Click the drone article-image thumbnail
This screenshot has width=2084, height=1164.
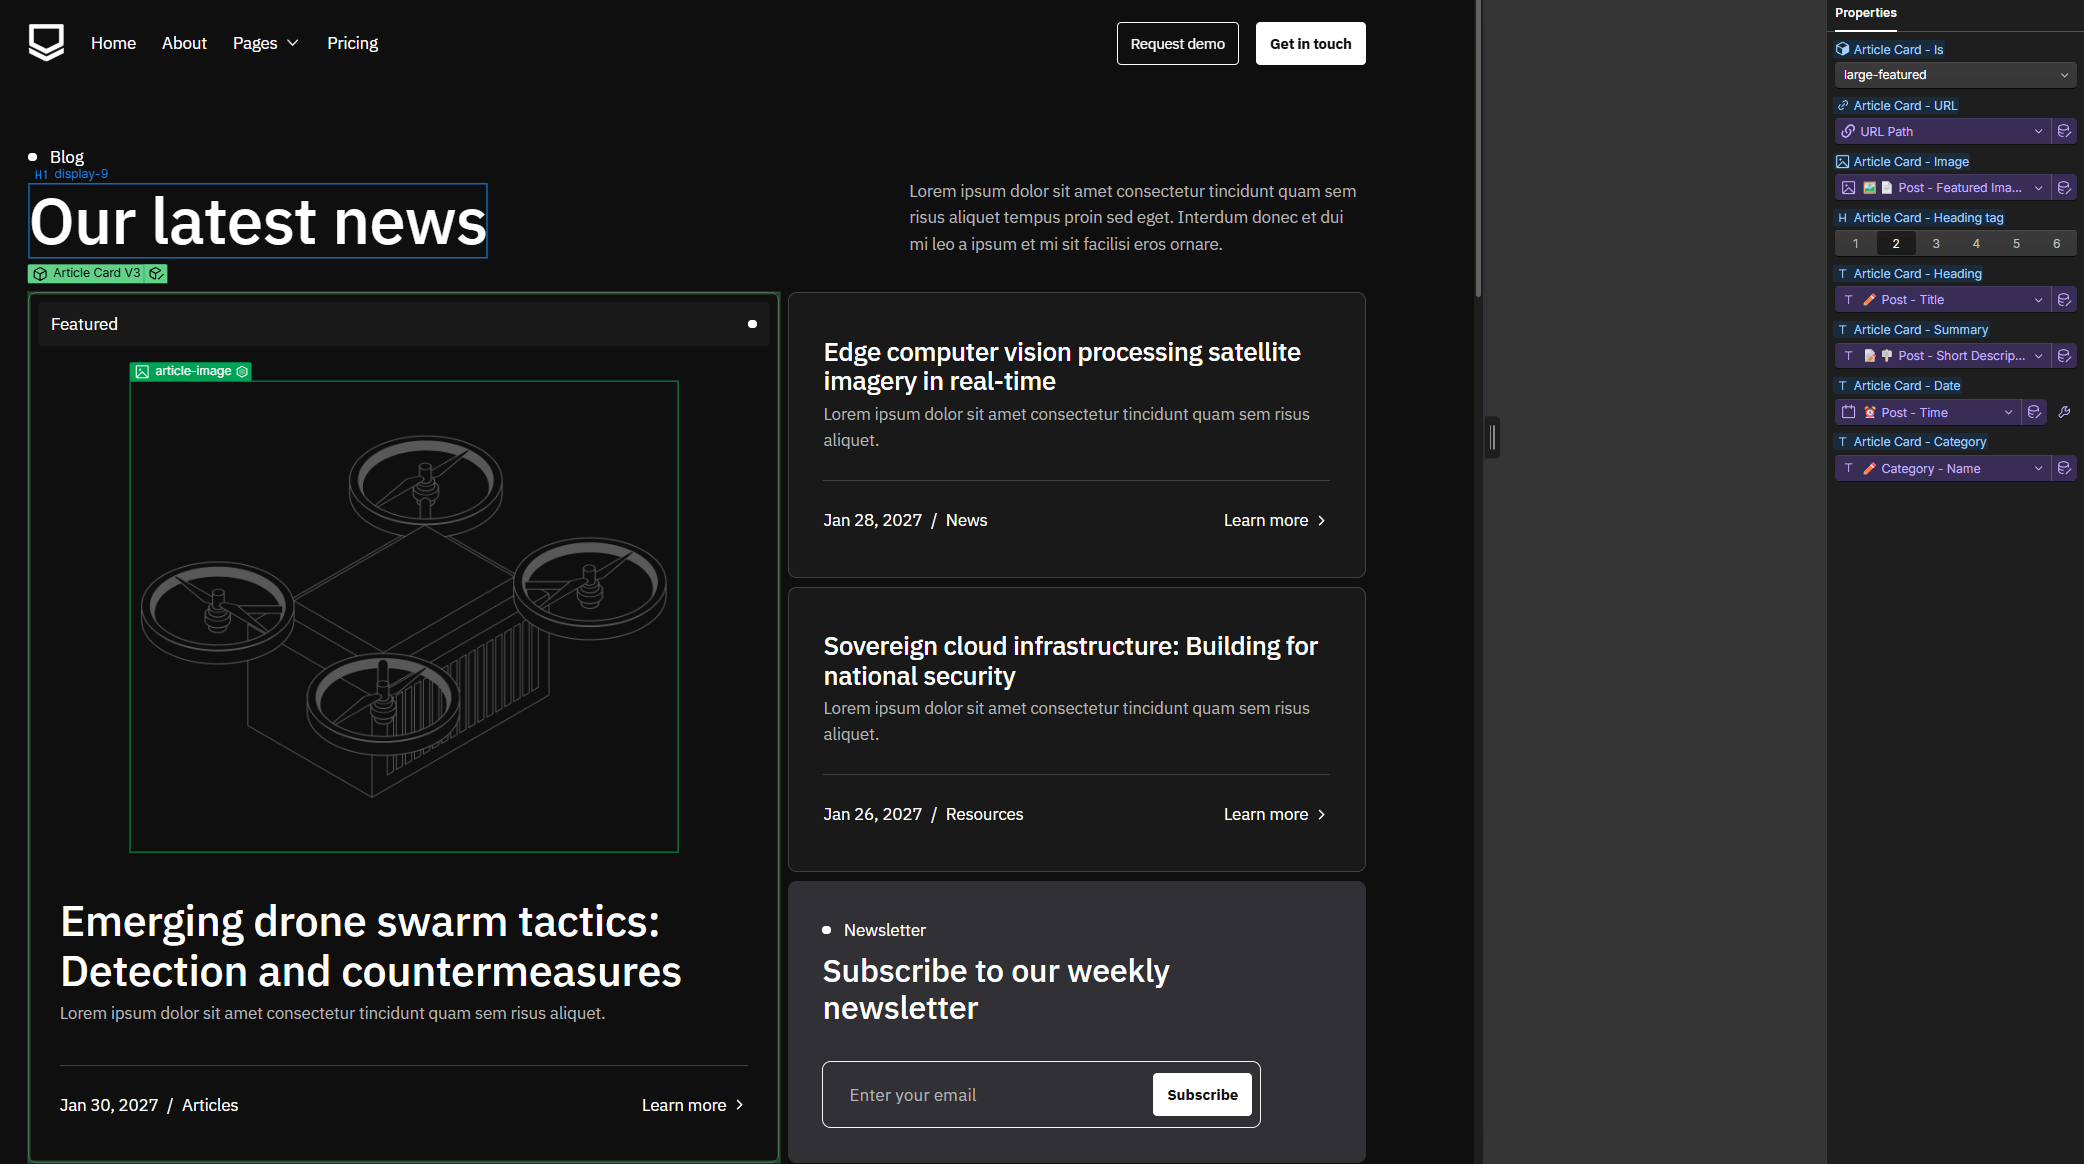click(x=404, y=616)
